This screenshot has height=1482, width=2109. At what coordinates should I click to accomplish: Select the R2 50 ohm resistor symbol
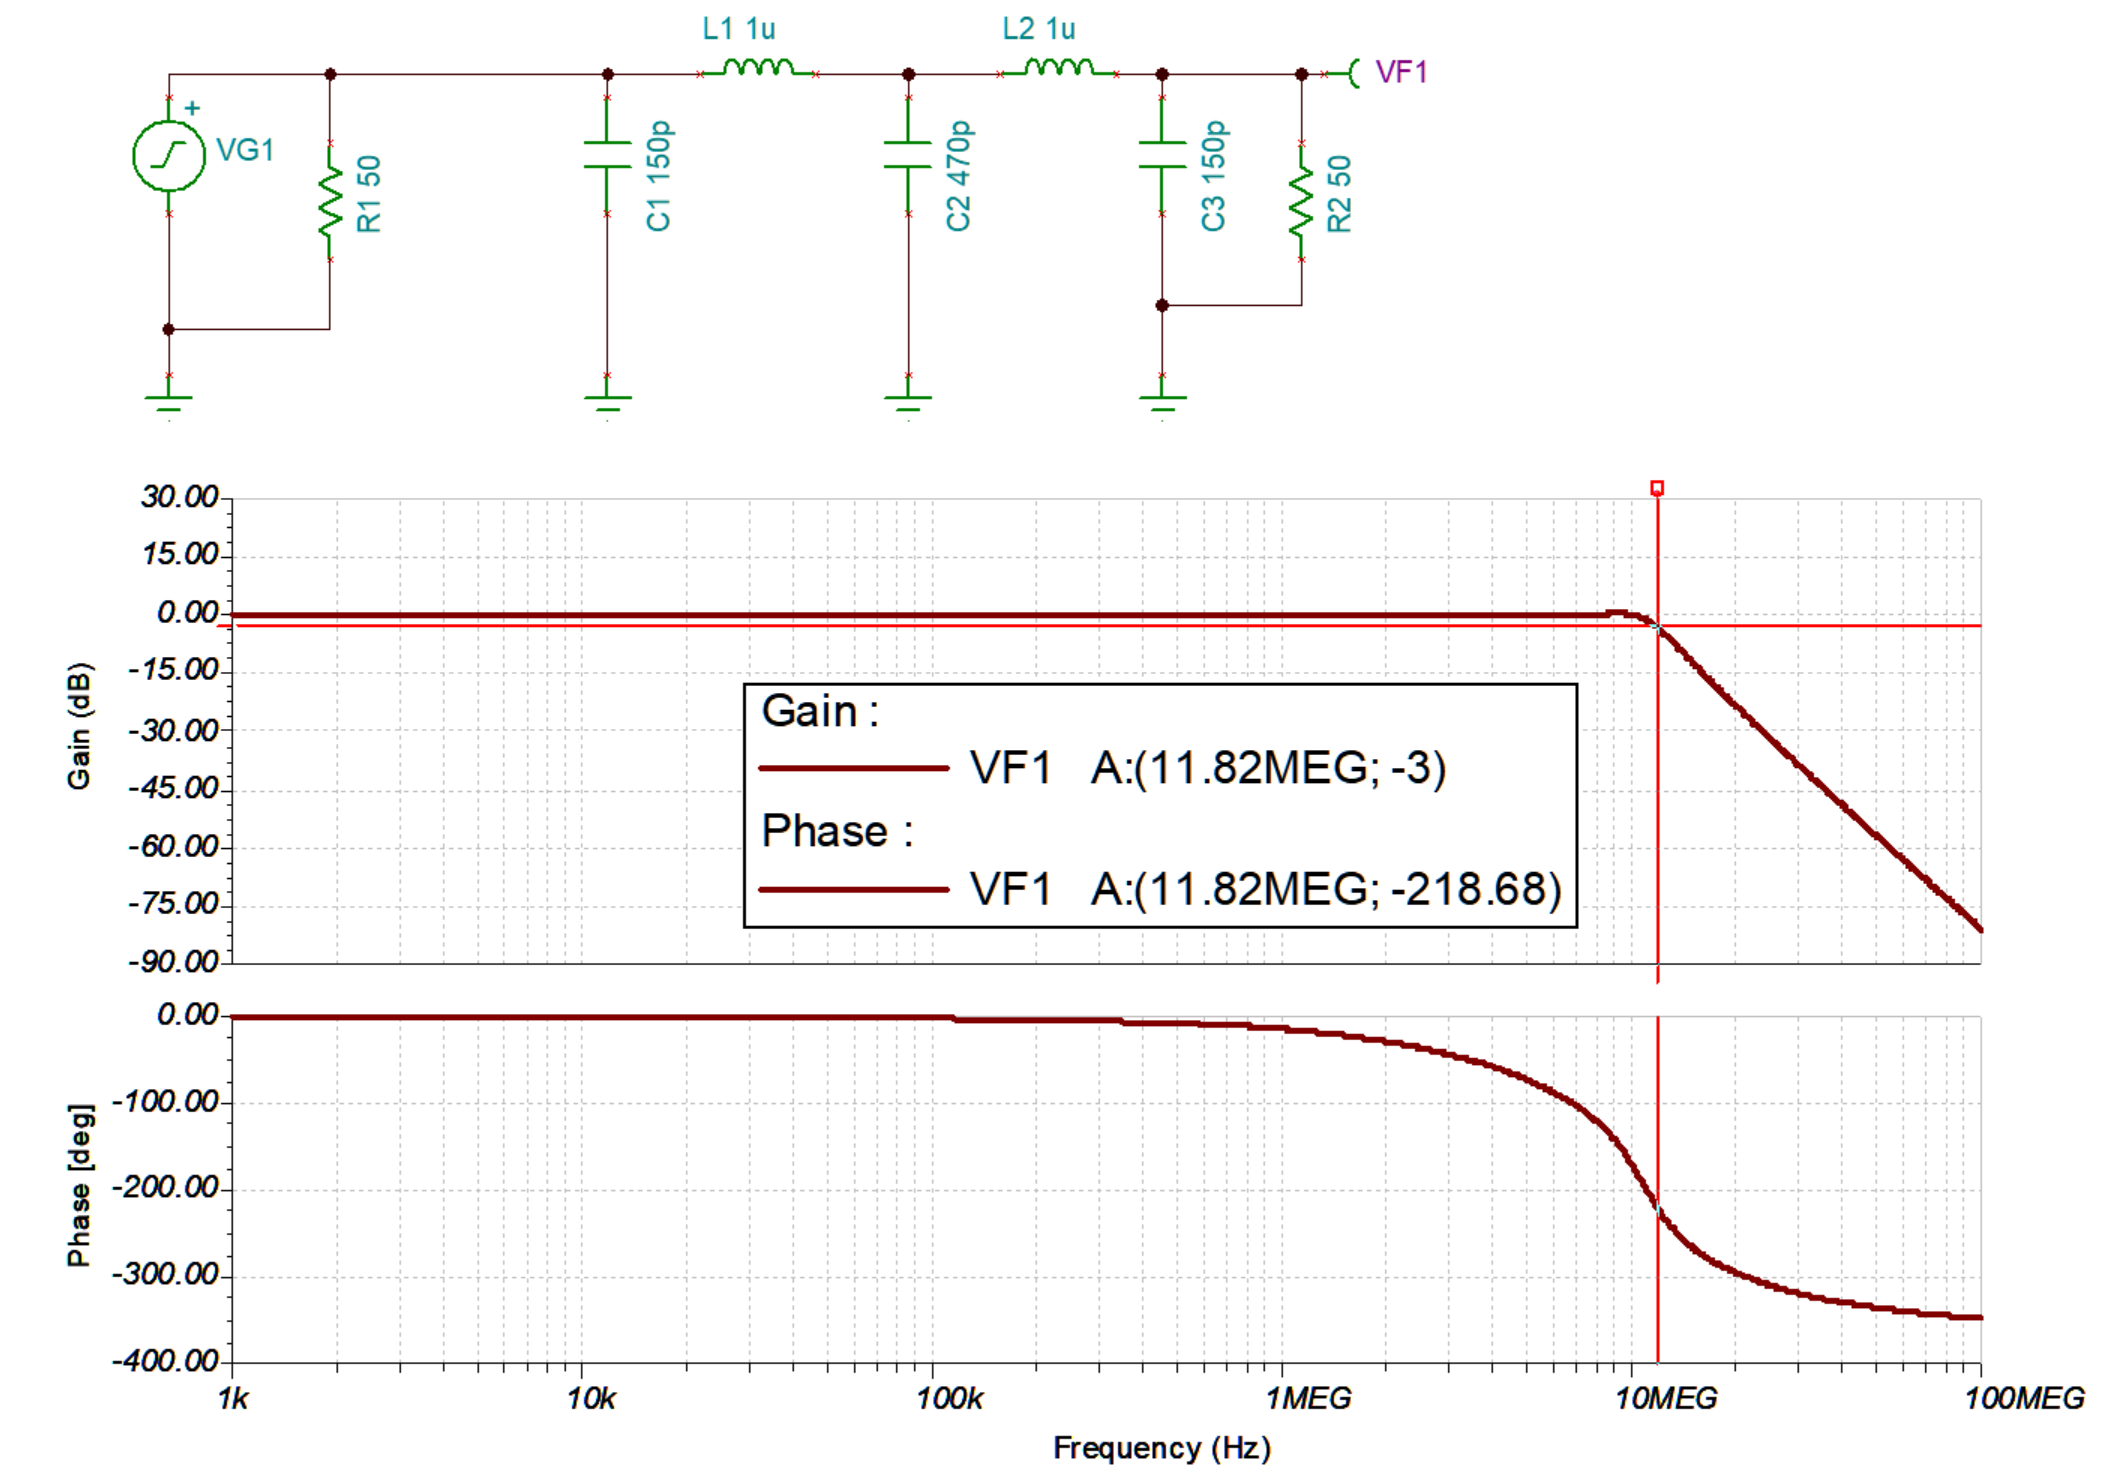[1301, 201]
